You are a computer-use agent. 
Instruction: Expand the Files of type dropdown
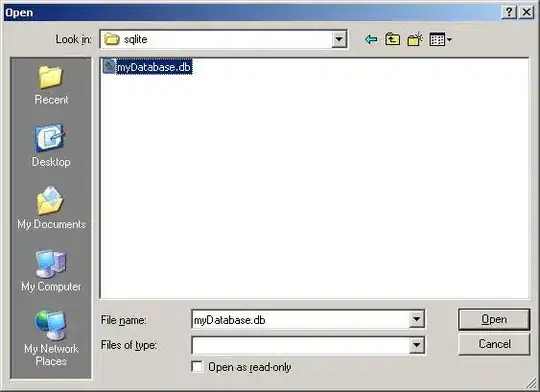416,345
